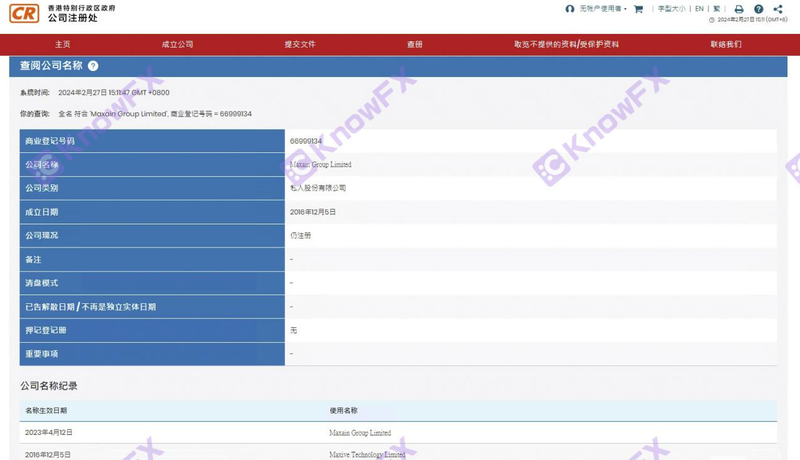Click the 公司名称纪录 section heading
This screenshot has height=460, width=800.
[x=48, y=386]
